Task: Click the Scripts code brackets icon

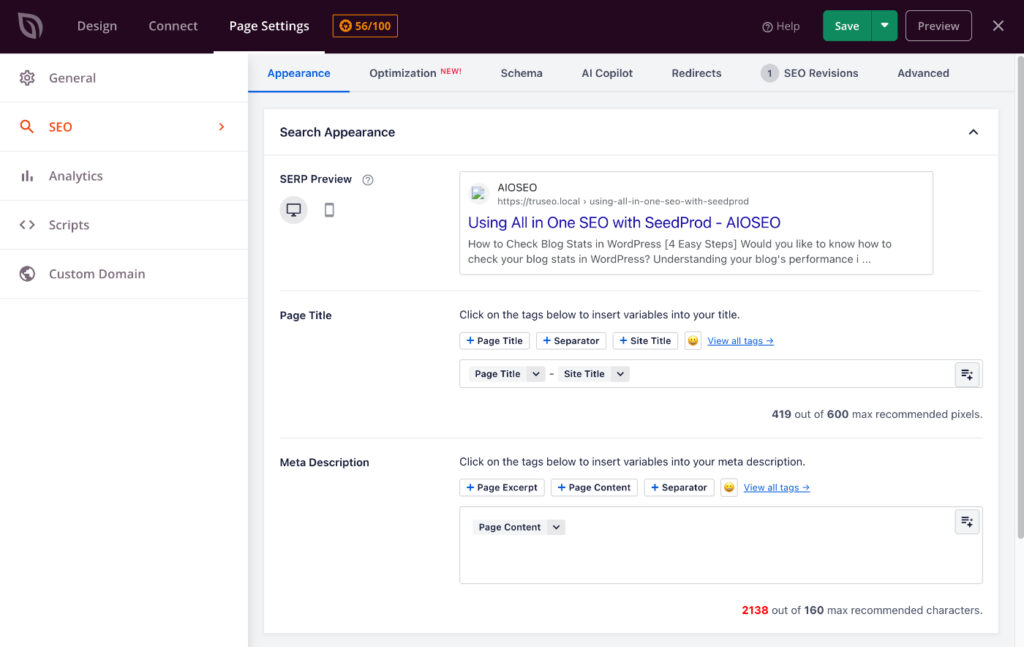Action: (x=27, y=225)
